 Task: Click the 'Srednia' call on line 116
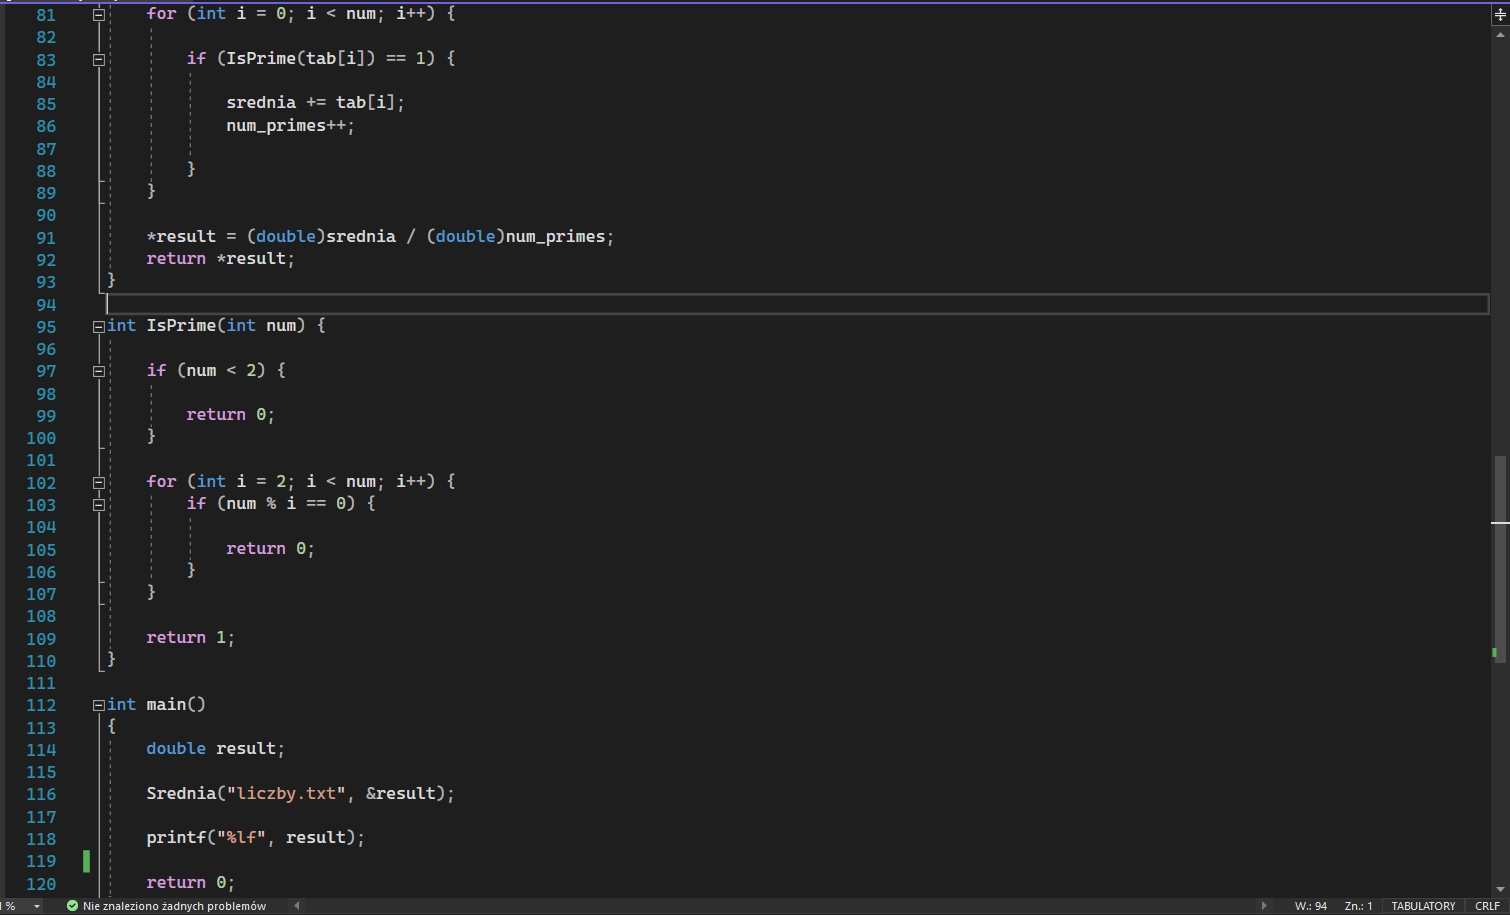pyautogui.click(x=181, y=793)
